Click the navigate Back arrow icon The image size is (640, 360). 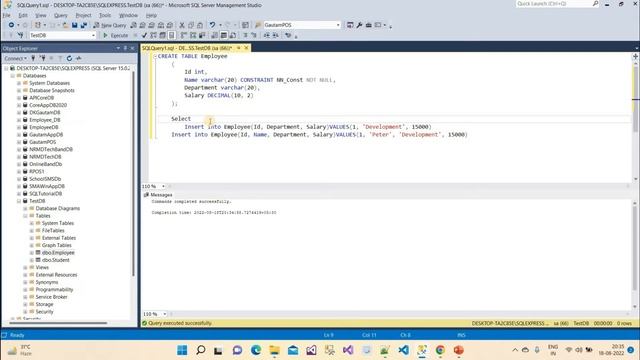click(11, 25)
